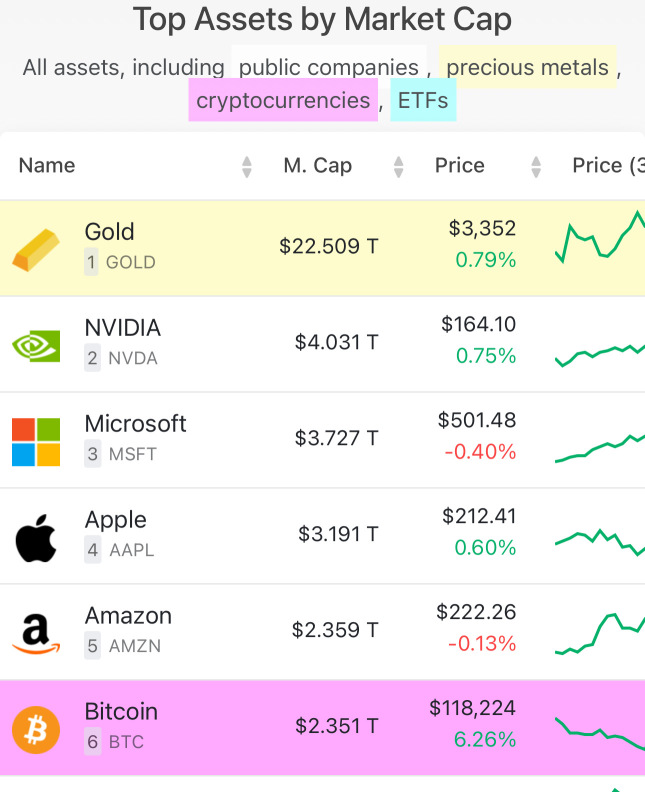The height and width of the screenshot is (792, 645).
Task: Click the NVIDIA logo icon
Action: point(36,345)
